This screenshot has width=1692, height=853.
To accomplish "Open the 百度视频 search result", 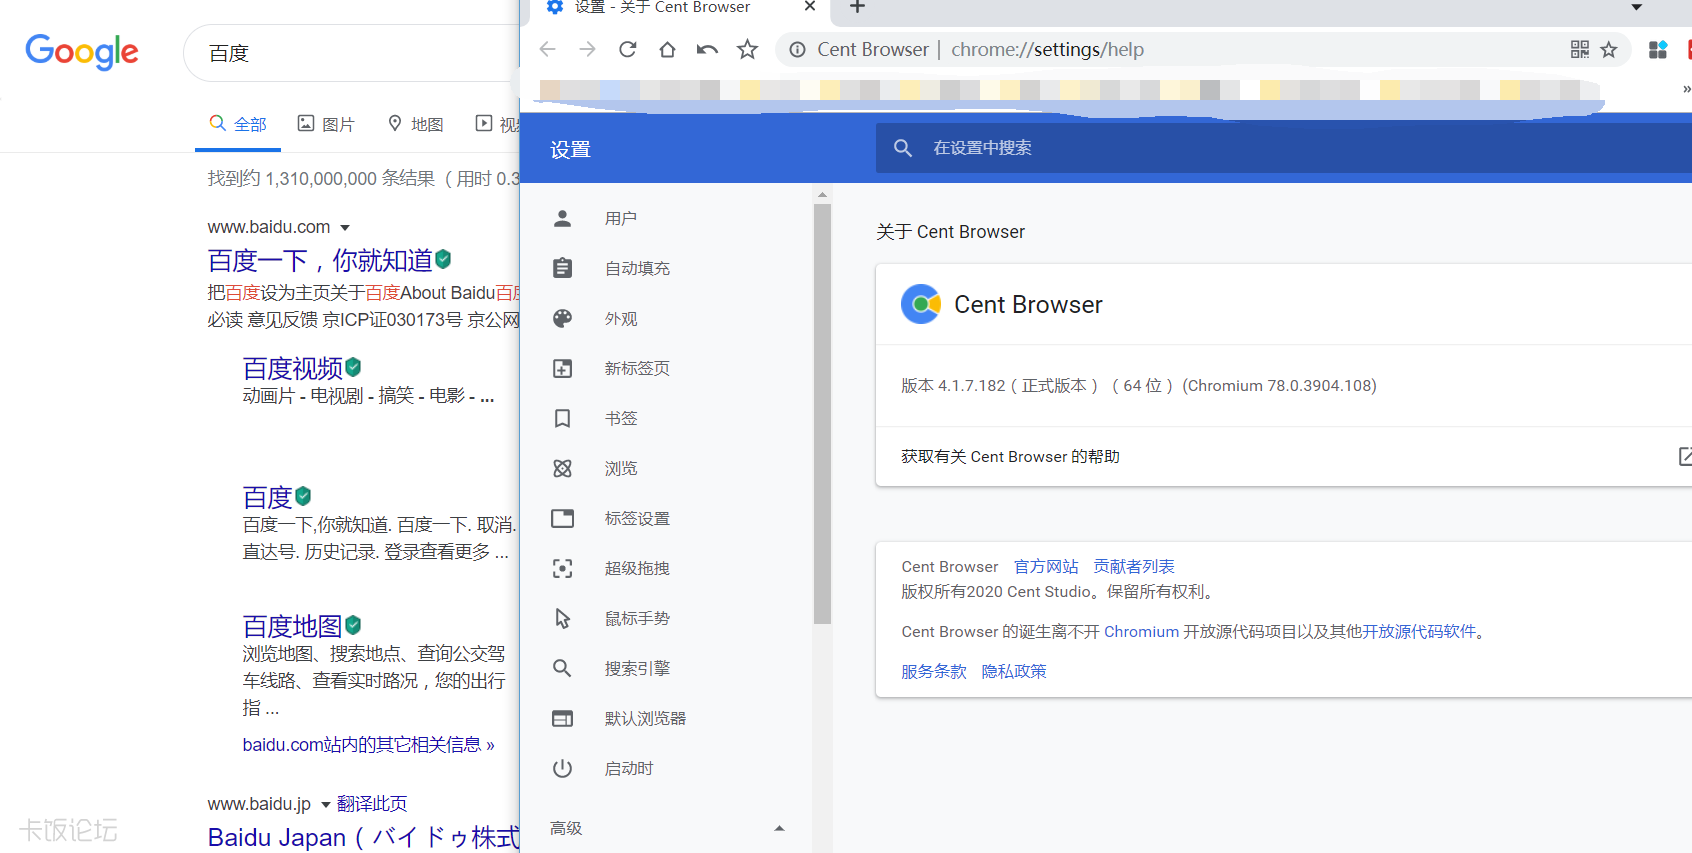I will [x=292, y=369].
